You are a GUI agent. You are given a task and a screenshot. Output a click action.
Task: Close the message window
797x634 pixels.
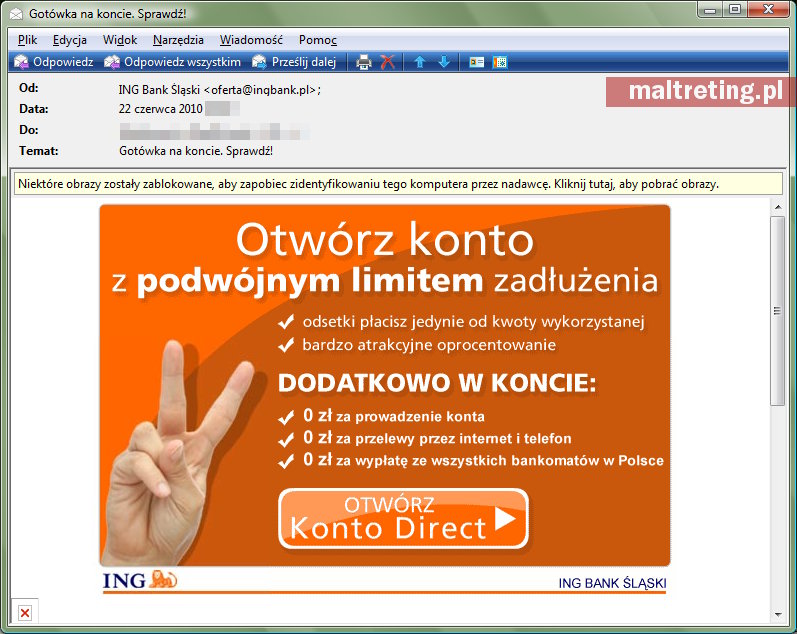768,10
